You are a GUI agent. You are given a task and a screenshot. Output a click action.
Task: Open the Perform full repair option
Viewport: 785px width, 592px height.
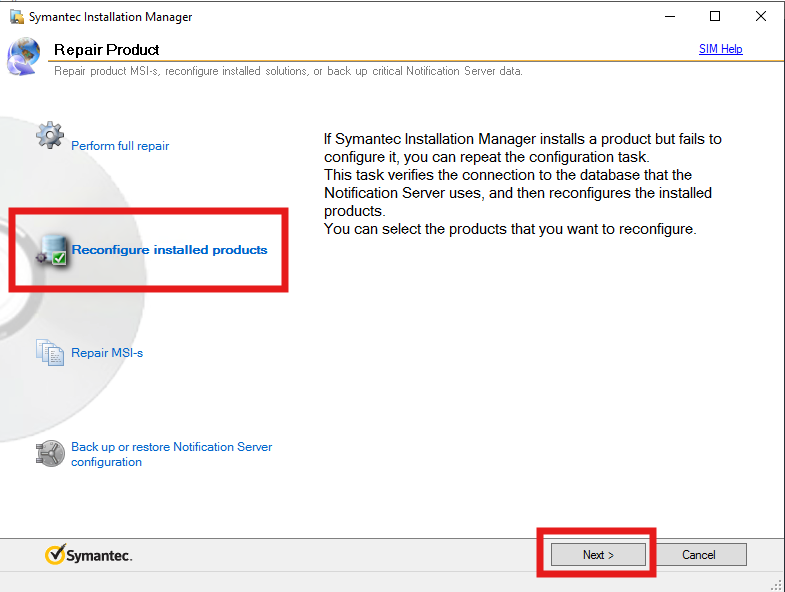point(120,146)
